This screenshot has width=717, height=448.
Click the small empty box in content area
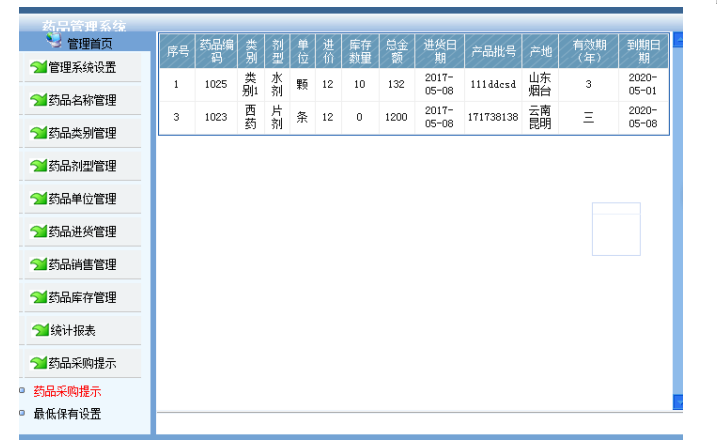coord(616,229)
